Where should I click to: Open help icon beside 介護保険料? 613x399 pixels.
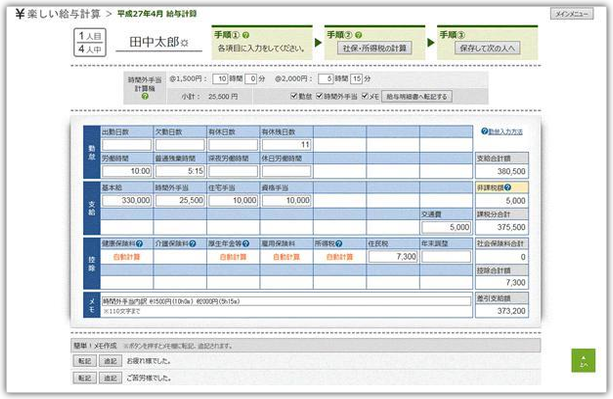192,243
